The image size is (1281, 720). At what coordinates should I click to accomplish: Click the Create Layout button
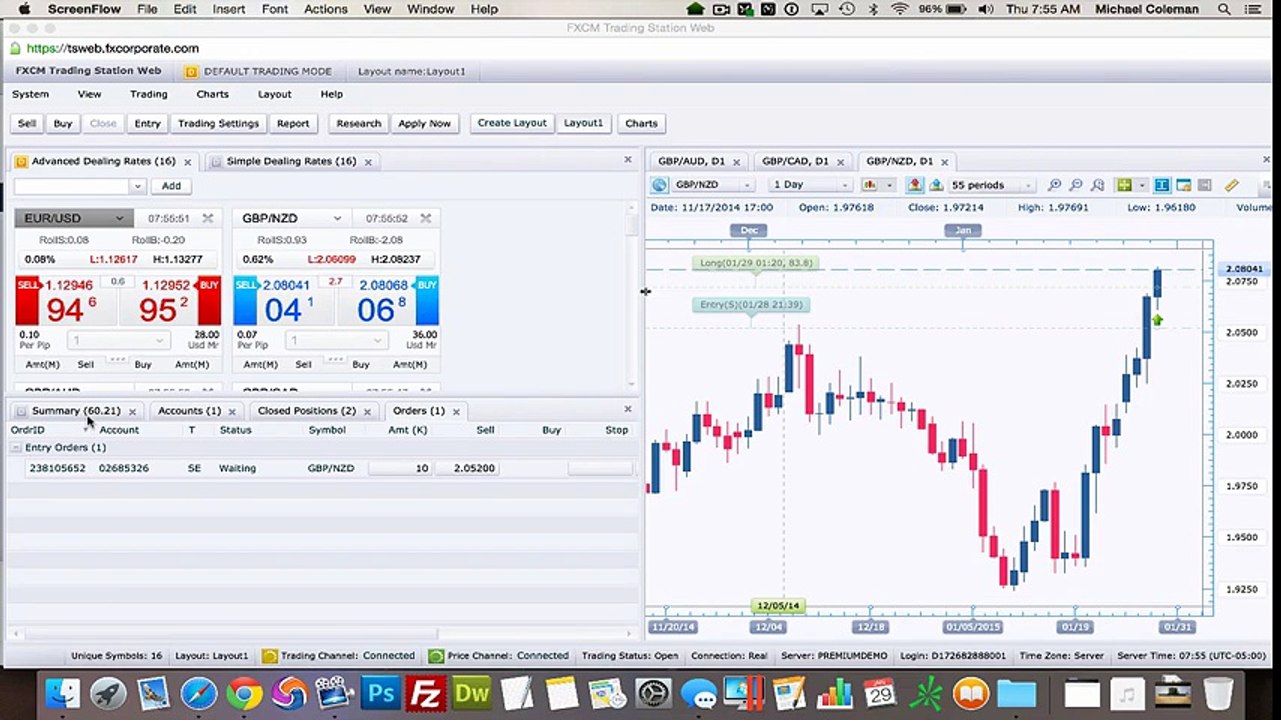click(512, 124)
